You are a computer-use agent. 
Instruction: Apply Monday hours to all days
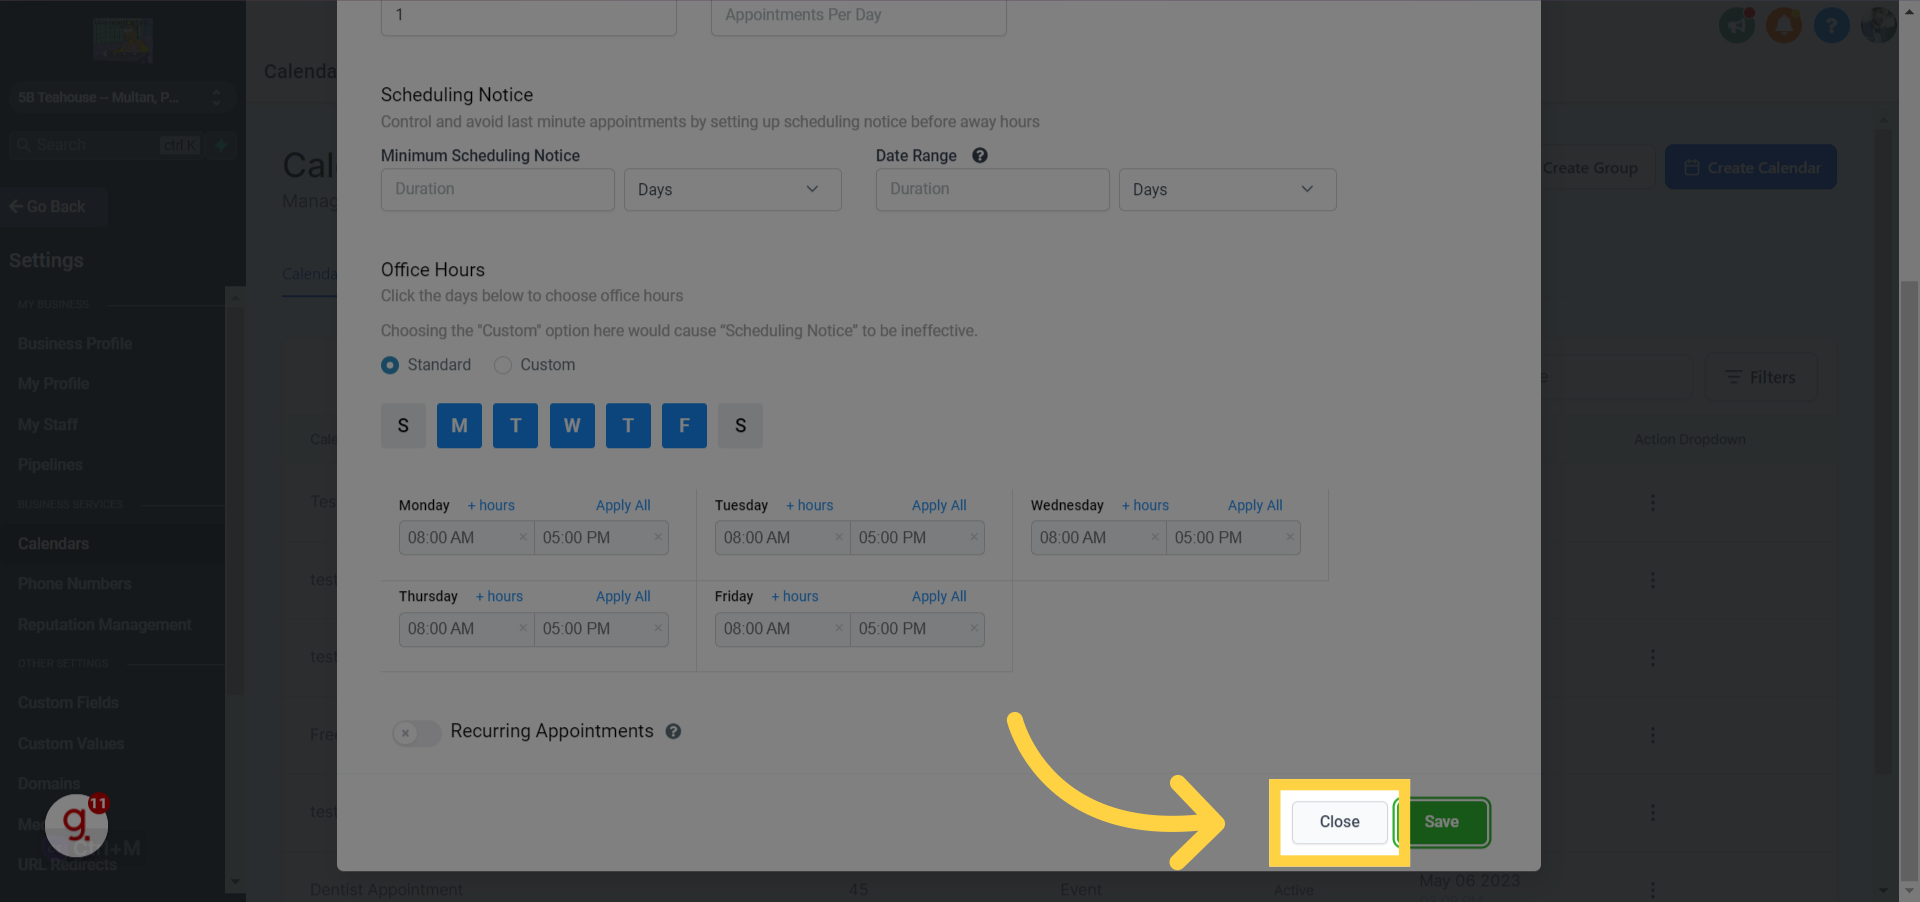(623, 505)
